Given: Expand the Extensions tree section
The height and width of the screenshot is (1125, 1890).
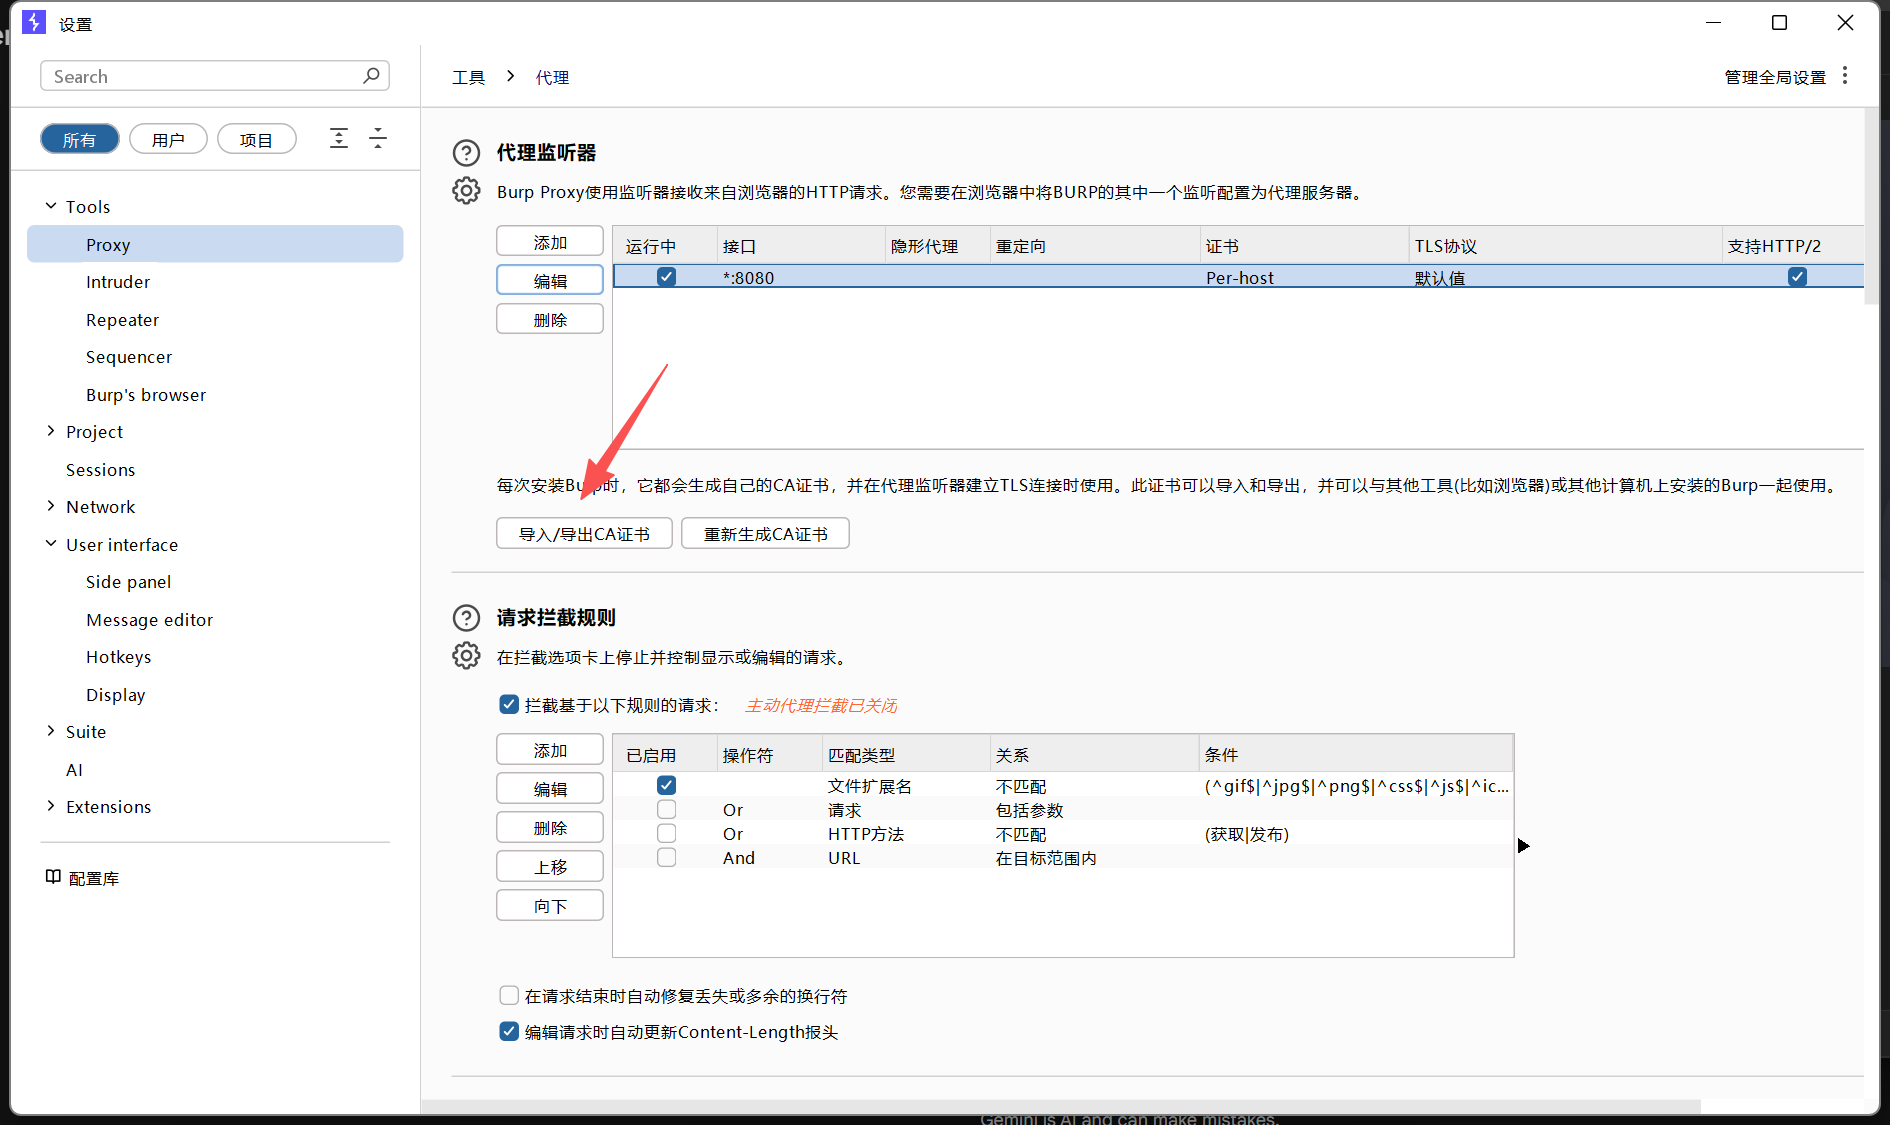Looking at the screenshot, I should [x=51, y=806].
